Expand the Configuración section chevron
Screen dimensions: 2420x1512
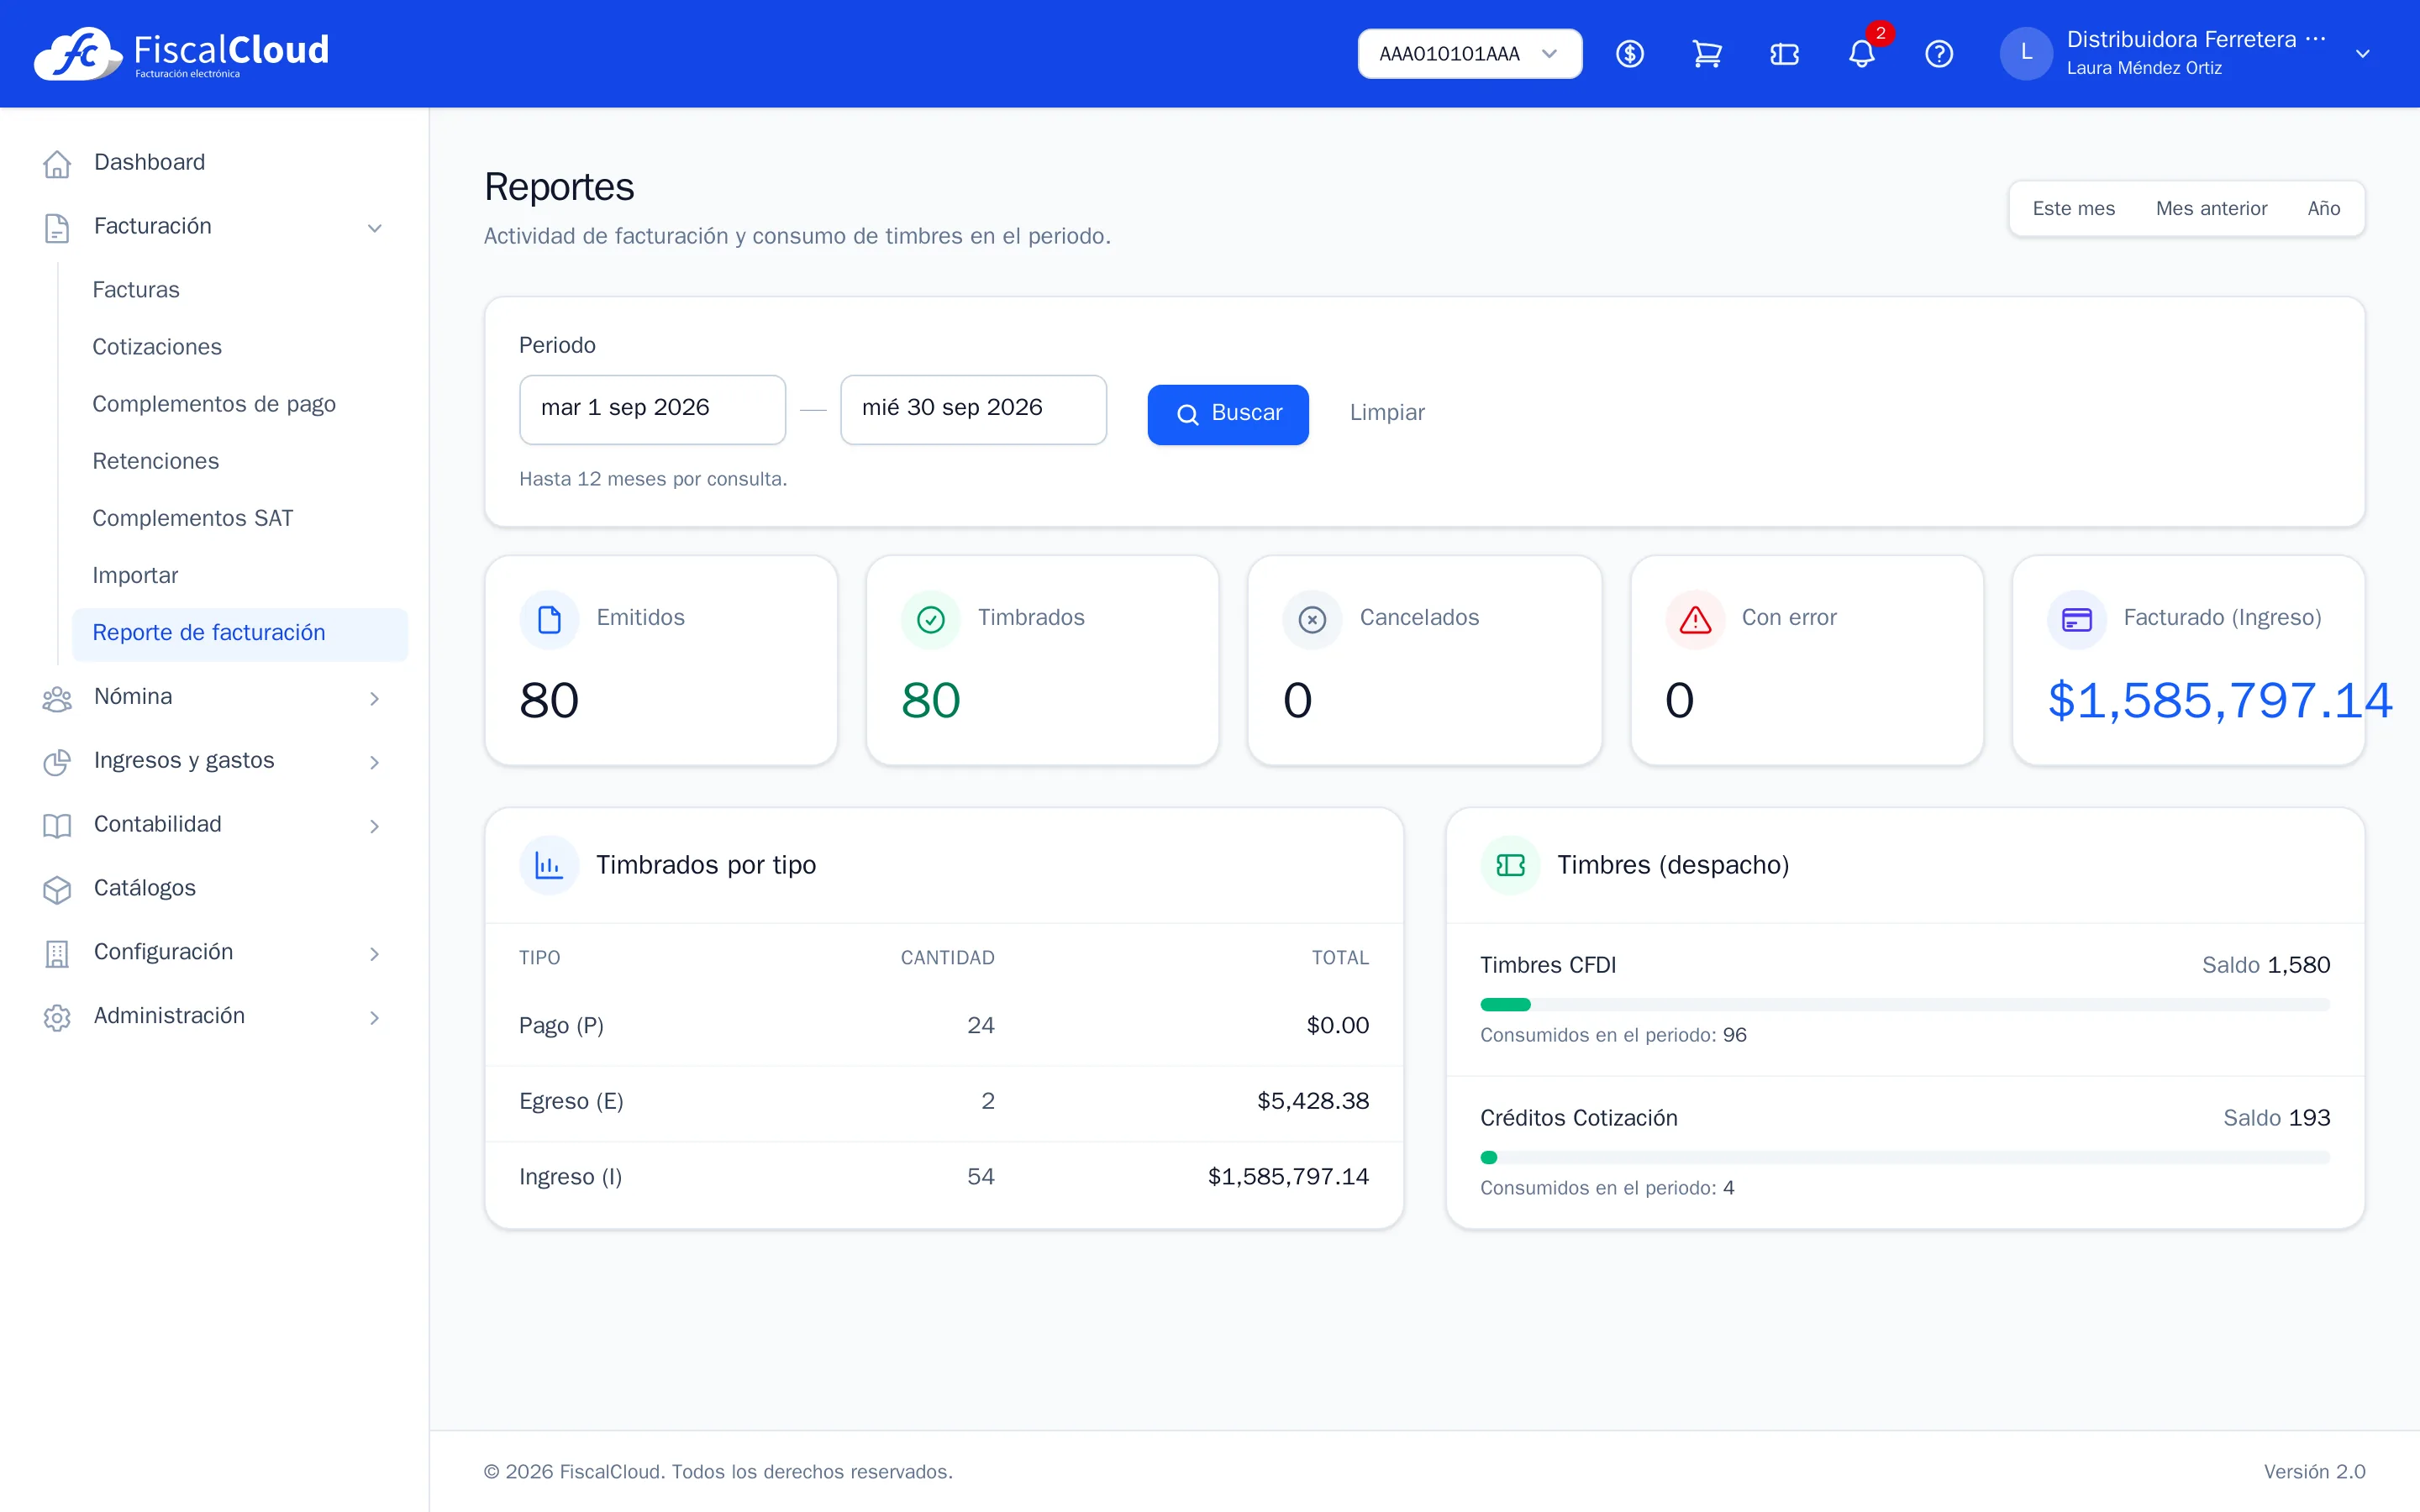[x=374, y=953]
